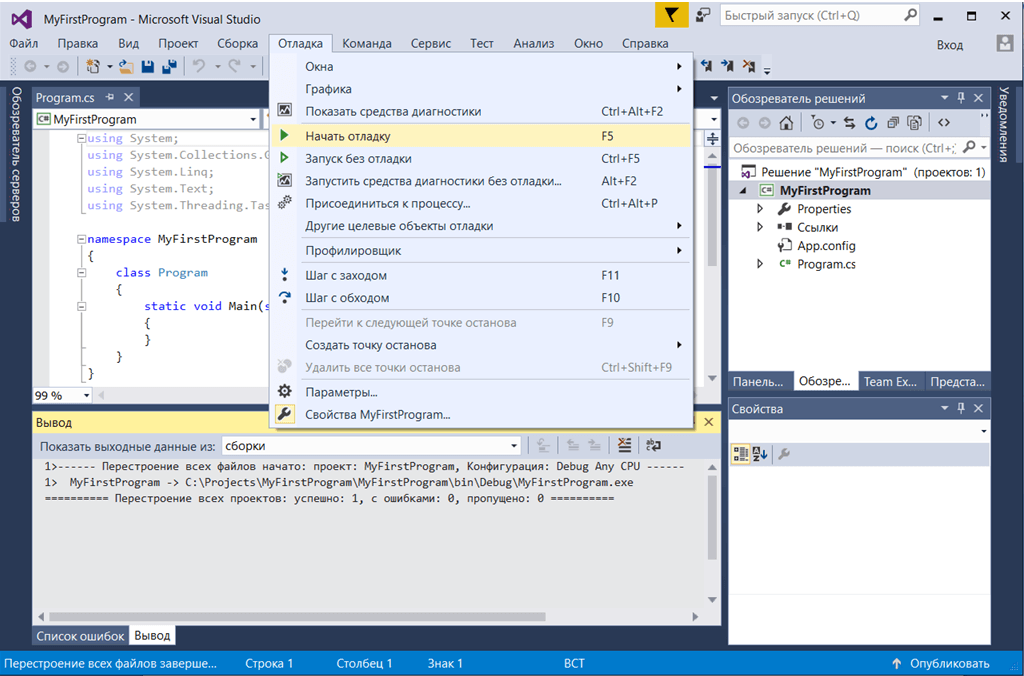Open Уведомления side tab
This screenshot has width=1024, height=676.
pyautogui.click(x=1004, y=124)
